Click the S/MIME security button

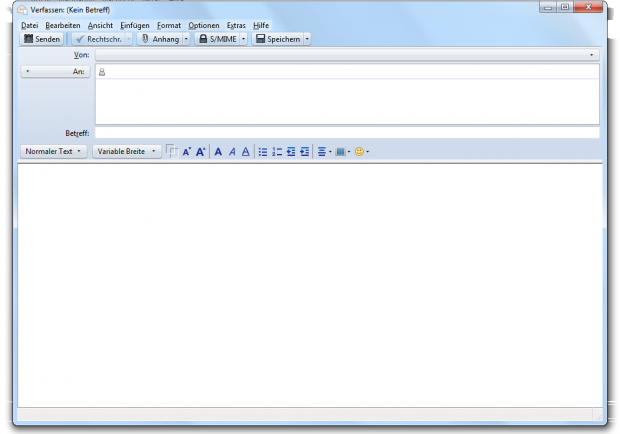[217, 39]
